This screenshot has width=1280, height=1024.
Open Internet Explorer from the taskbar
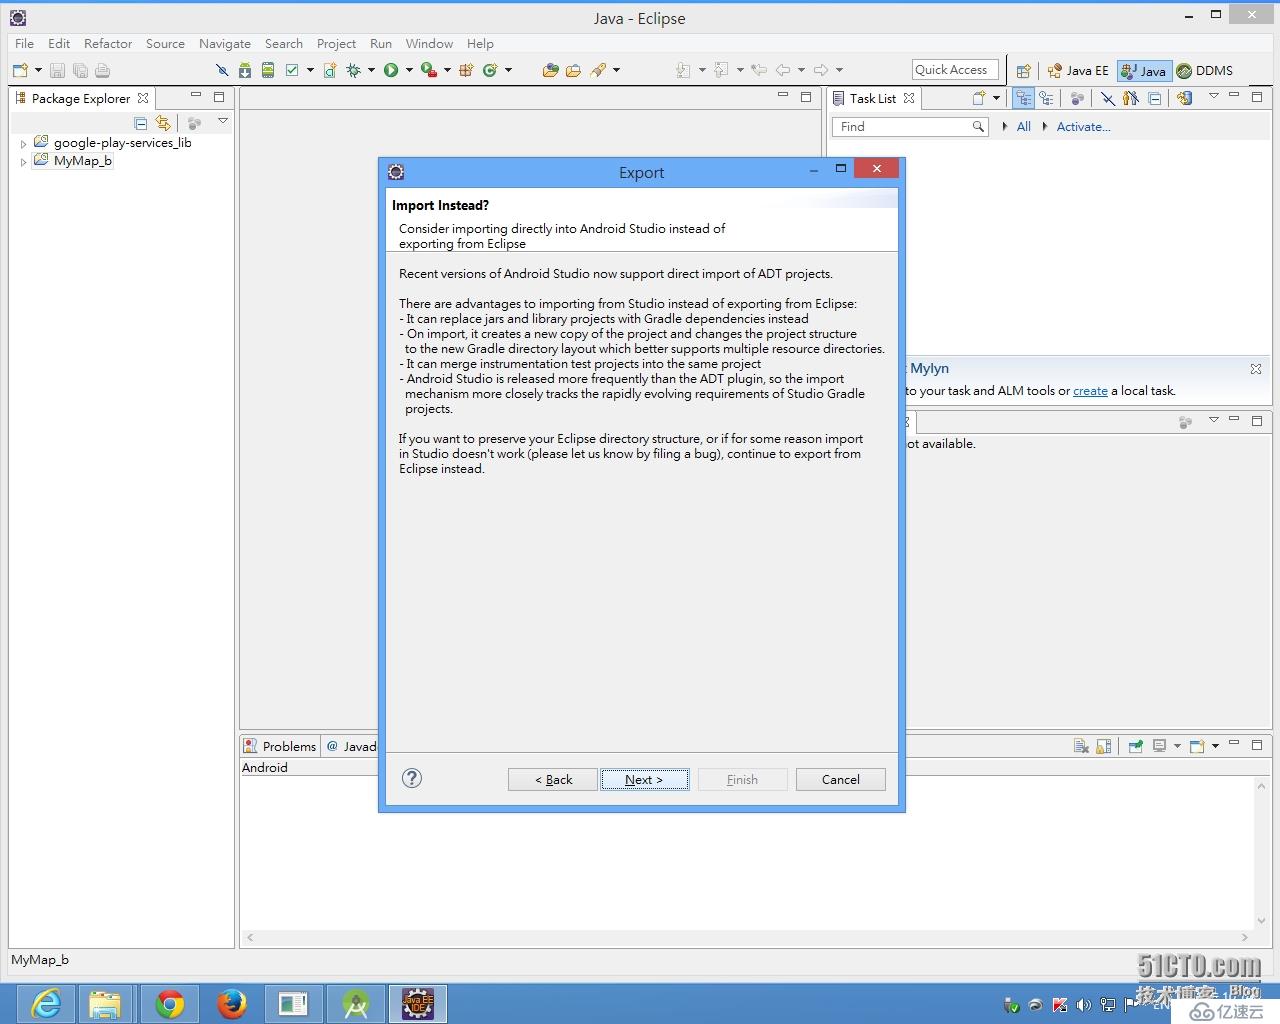[46, 1003]
